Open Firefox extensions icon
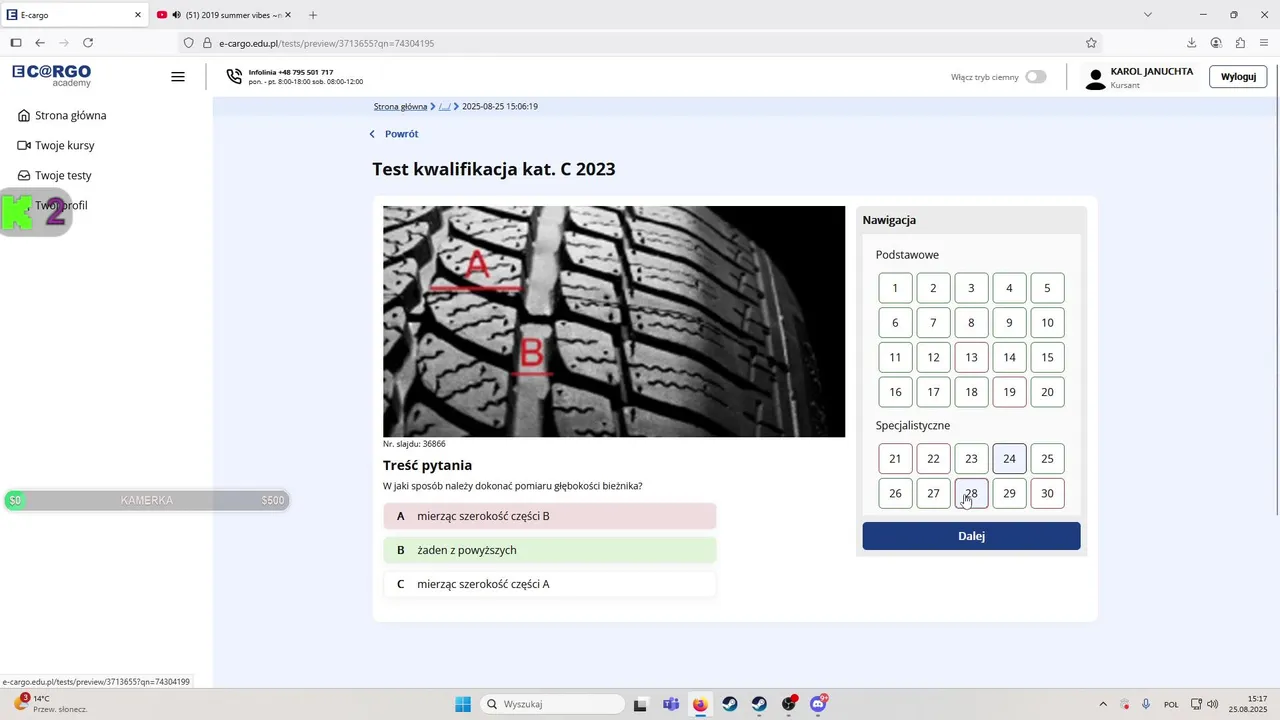 [x=1240, y=43]
